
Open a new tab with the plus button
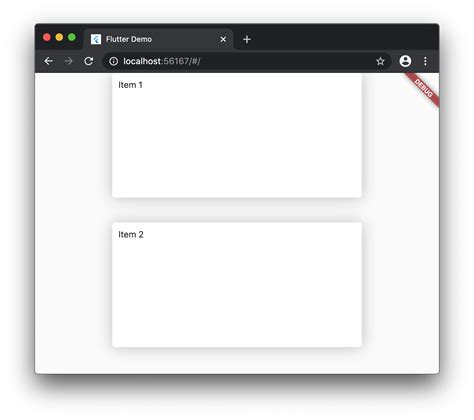[x=247, y=39]
